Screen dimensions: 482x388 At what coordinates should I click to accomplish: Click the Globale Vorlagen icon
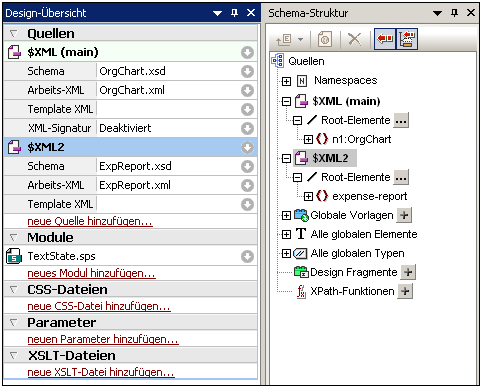(301, 215)
